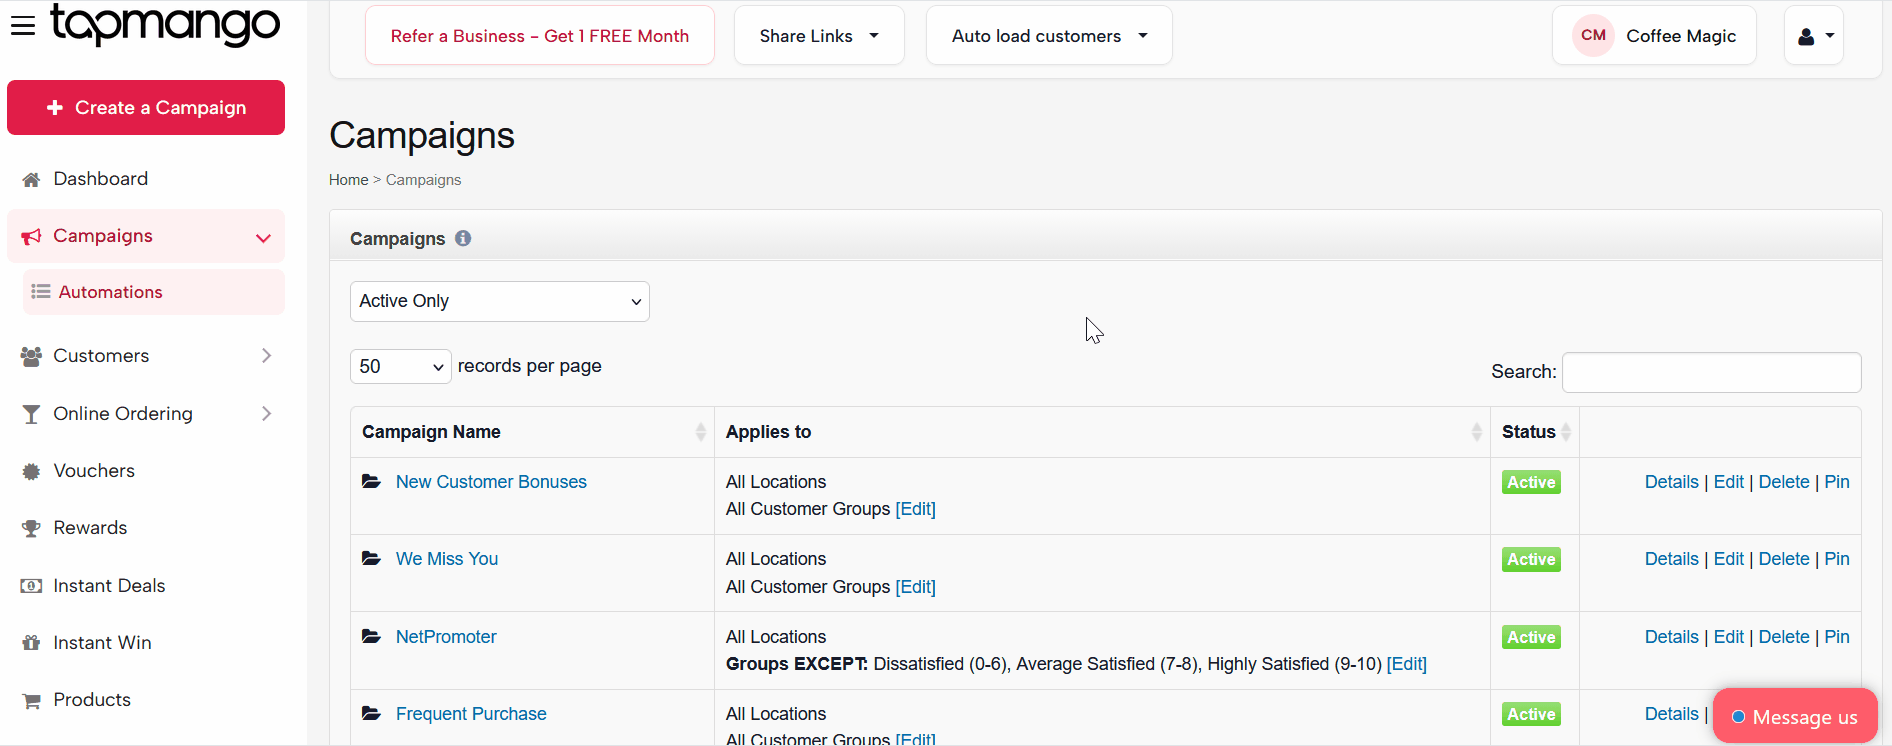Open Rewards in the sidebar

tap(90, 528)
